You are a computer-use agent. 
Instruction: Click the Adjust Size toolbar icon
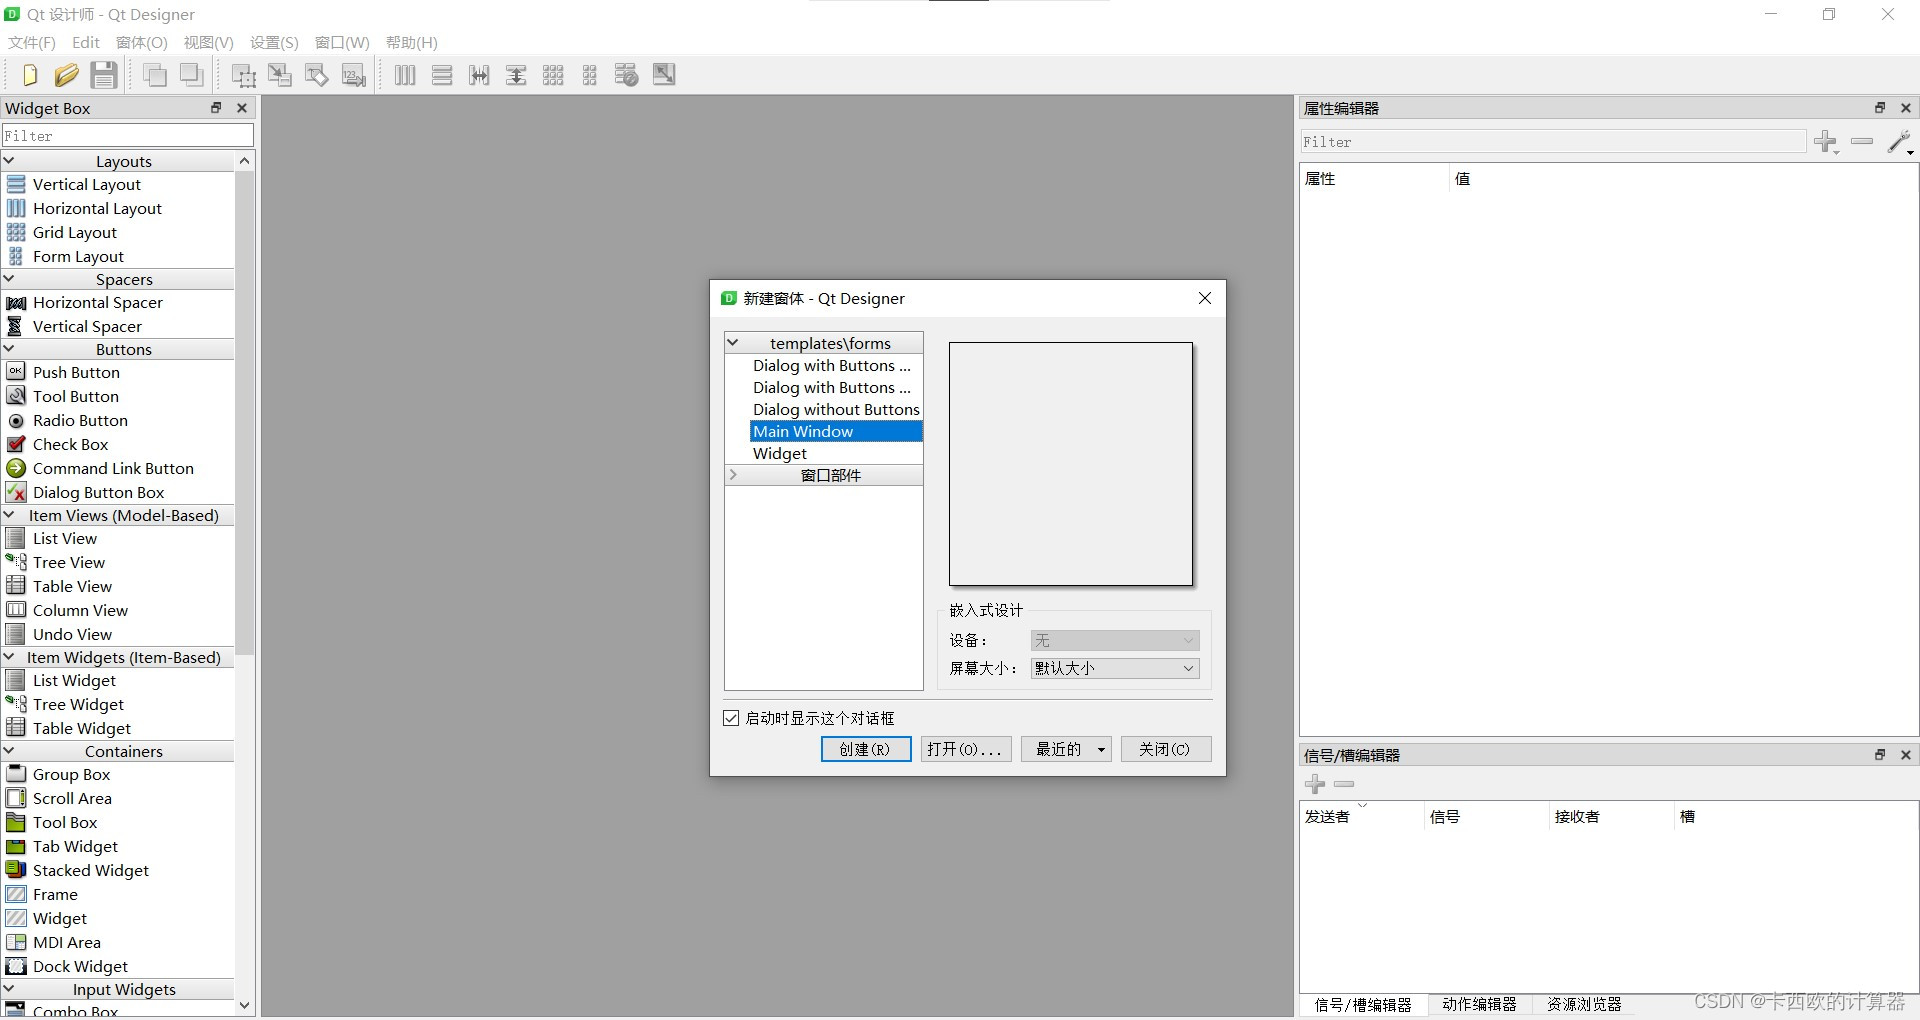coord(663,74)
